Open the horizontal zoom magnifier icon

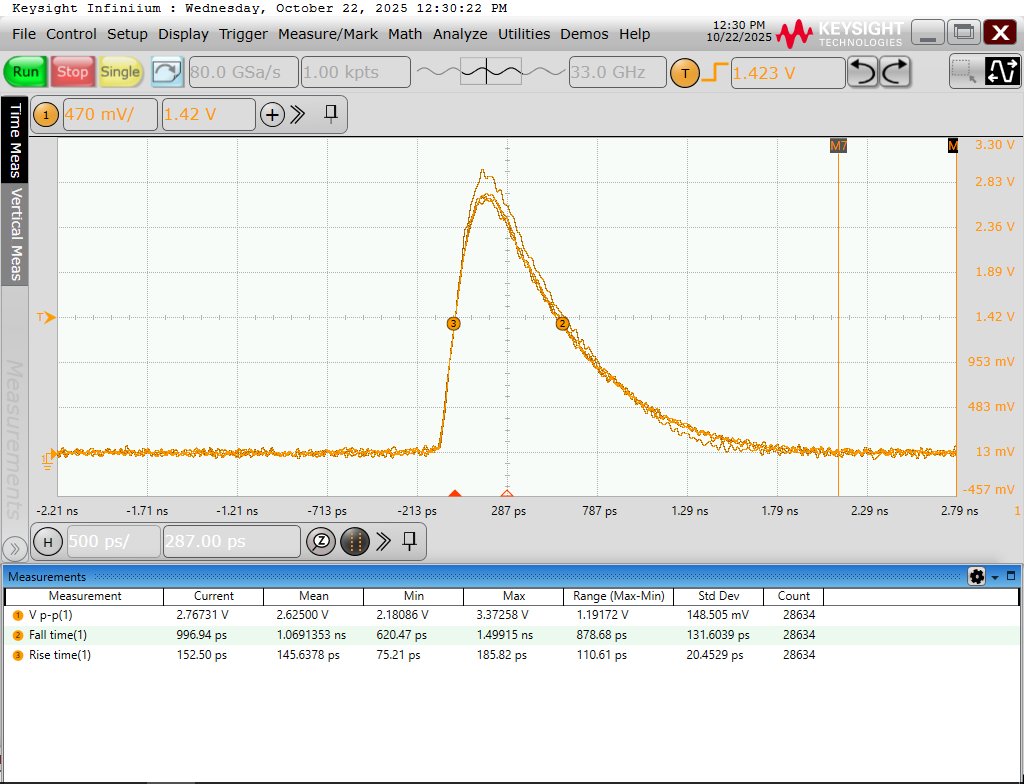tap(320, 542)
